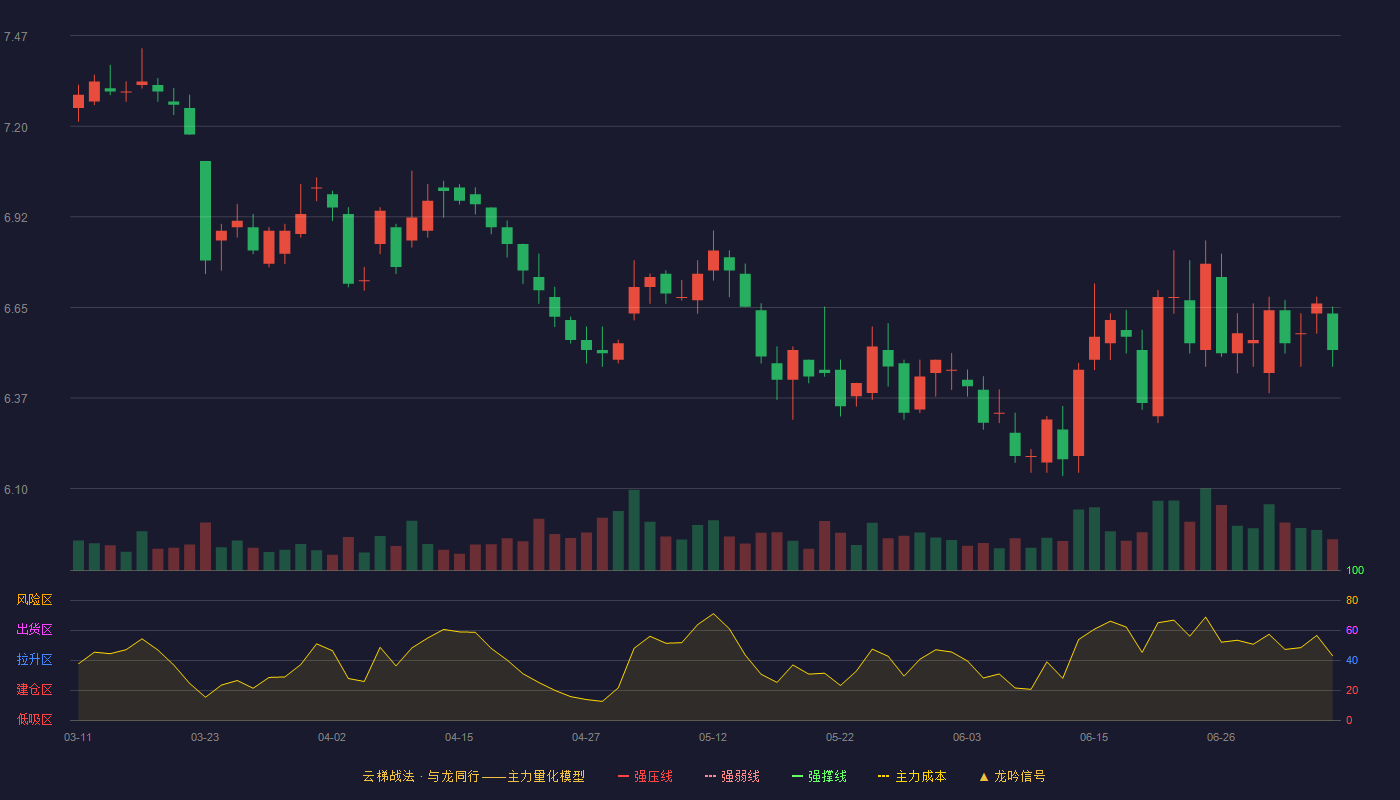1400x800 pixels.
Task: Click the 建仓区 zone label
Action: [34, 690]
